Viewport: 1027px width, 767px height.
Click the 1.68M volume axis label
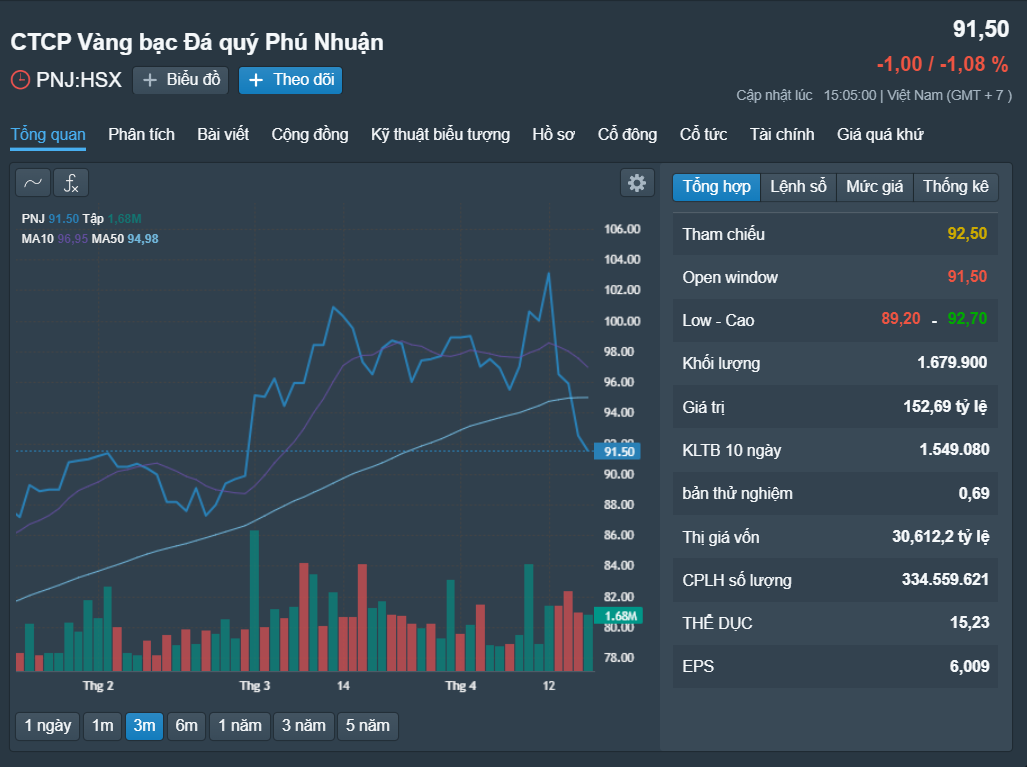pyautogui.click(x=618, y=616)
